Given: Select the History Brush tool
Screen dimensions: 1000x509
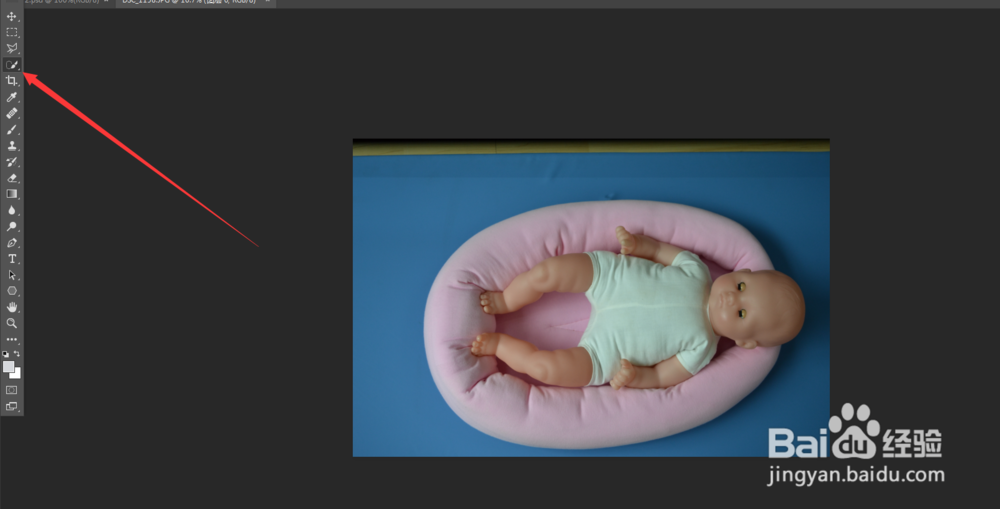Looking at the screenshot, I should 11,162.
